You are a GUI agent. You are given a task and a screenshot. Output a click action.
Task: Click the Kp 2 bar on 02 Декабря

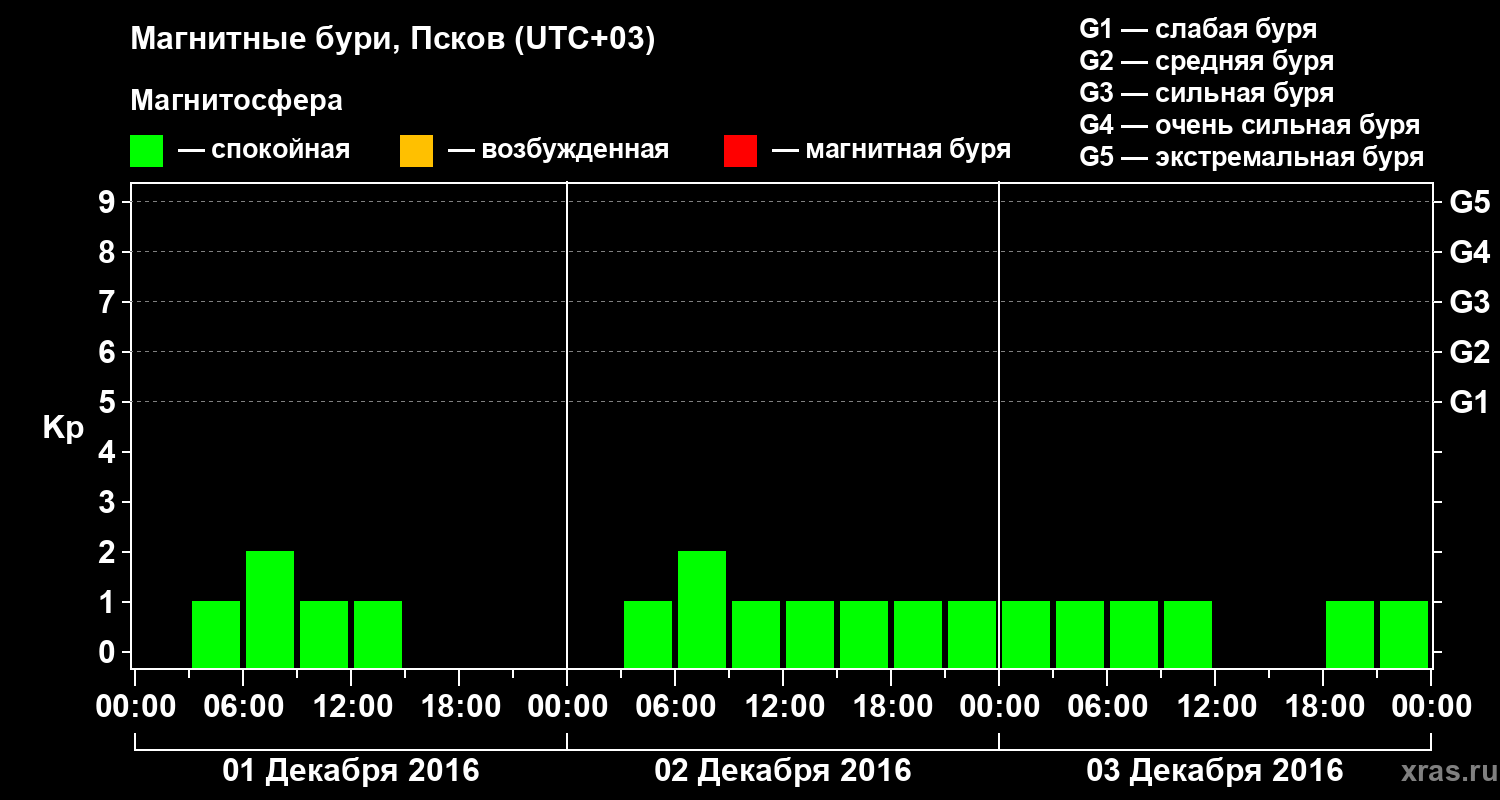pyautogui.click(x=702, y=609)
